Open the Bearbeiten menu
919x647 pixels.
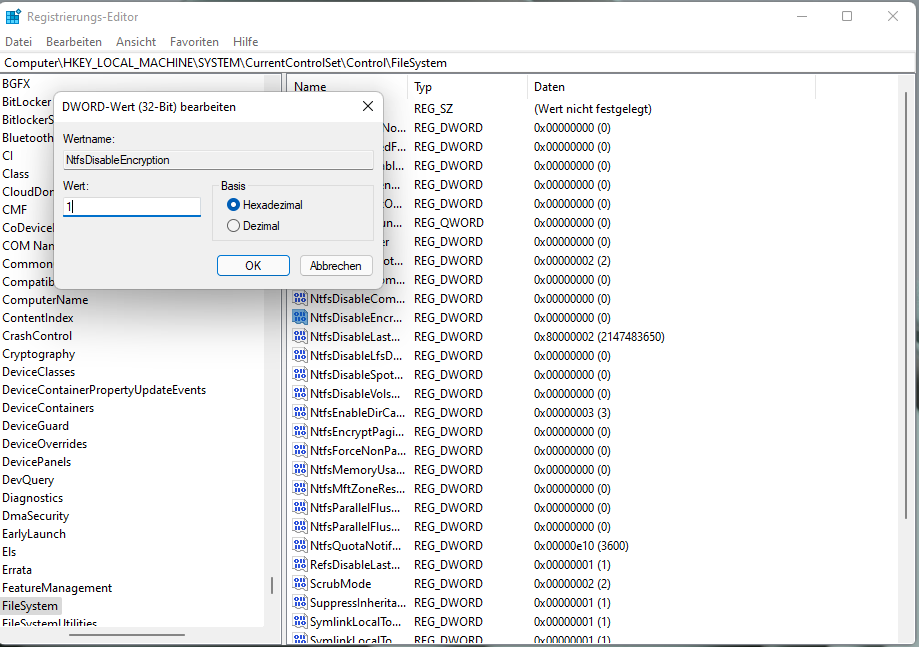pos(74,42)
